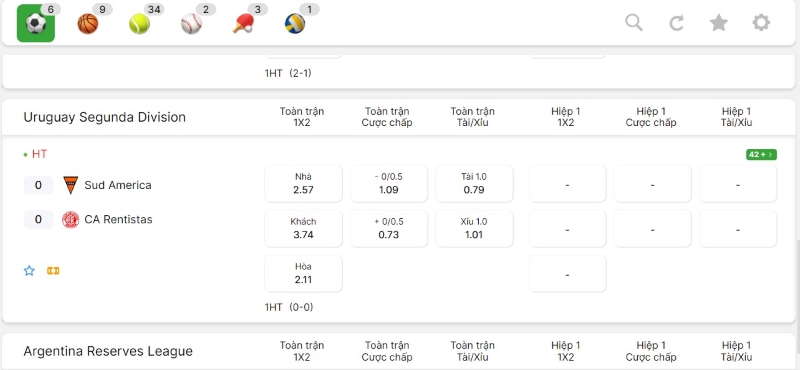
Task: Expand more markets with 42+ badge
Action: (x=761, y=155)
